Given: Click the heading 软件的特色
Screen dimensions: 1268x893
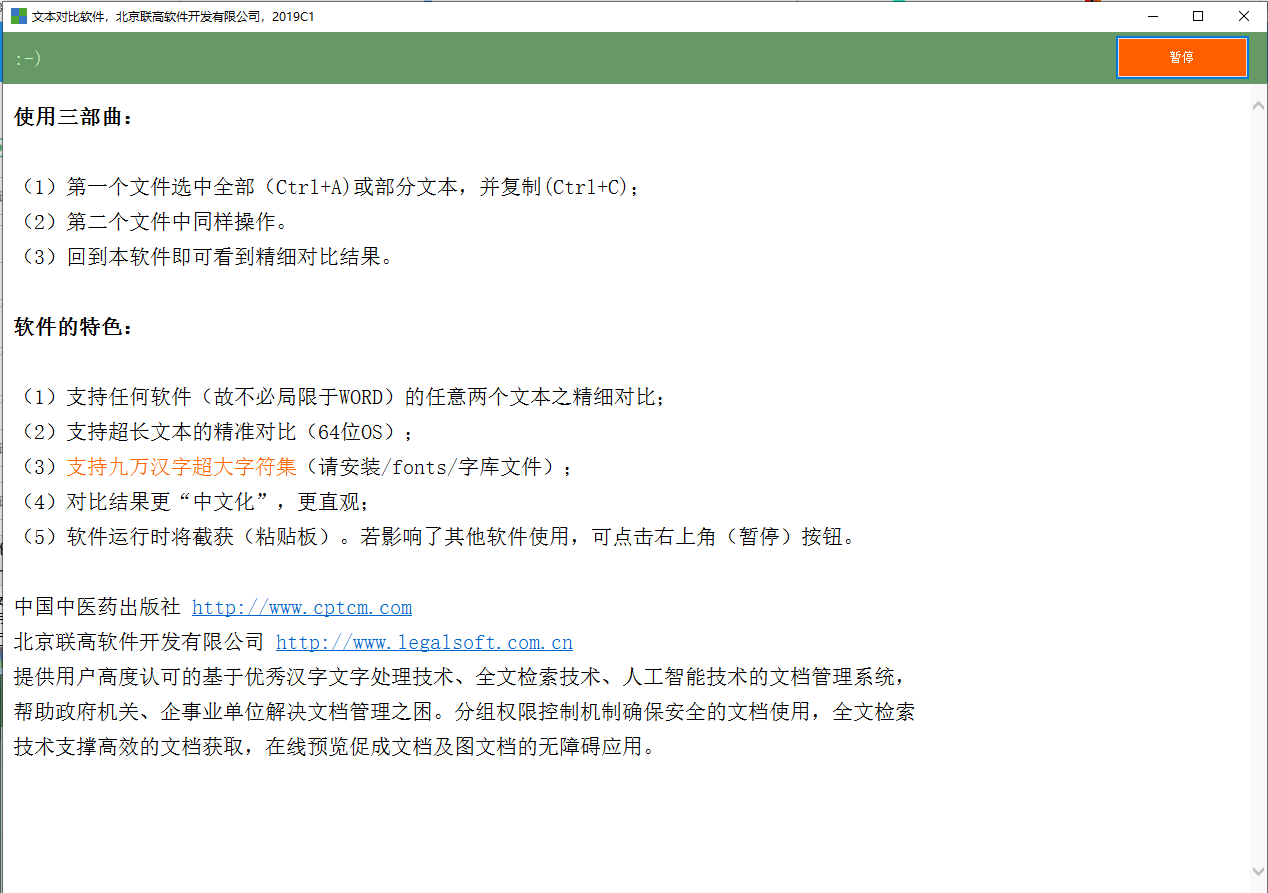Looking at the screenshot, I should pos(73,327).
